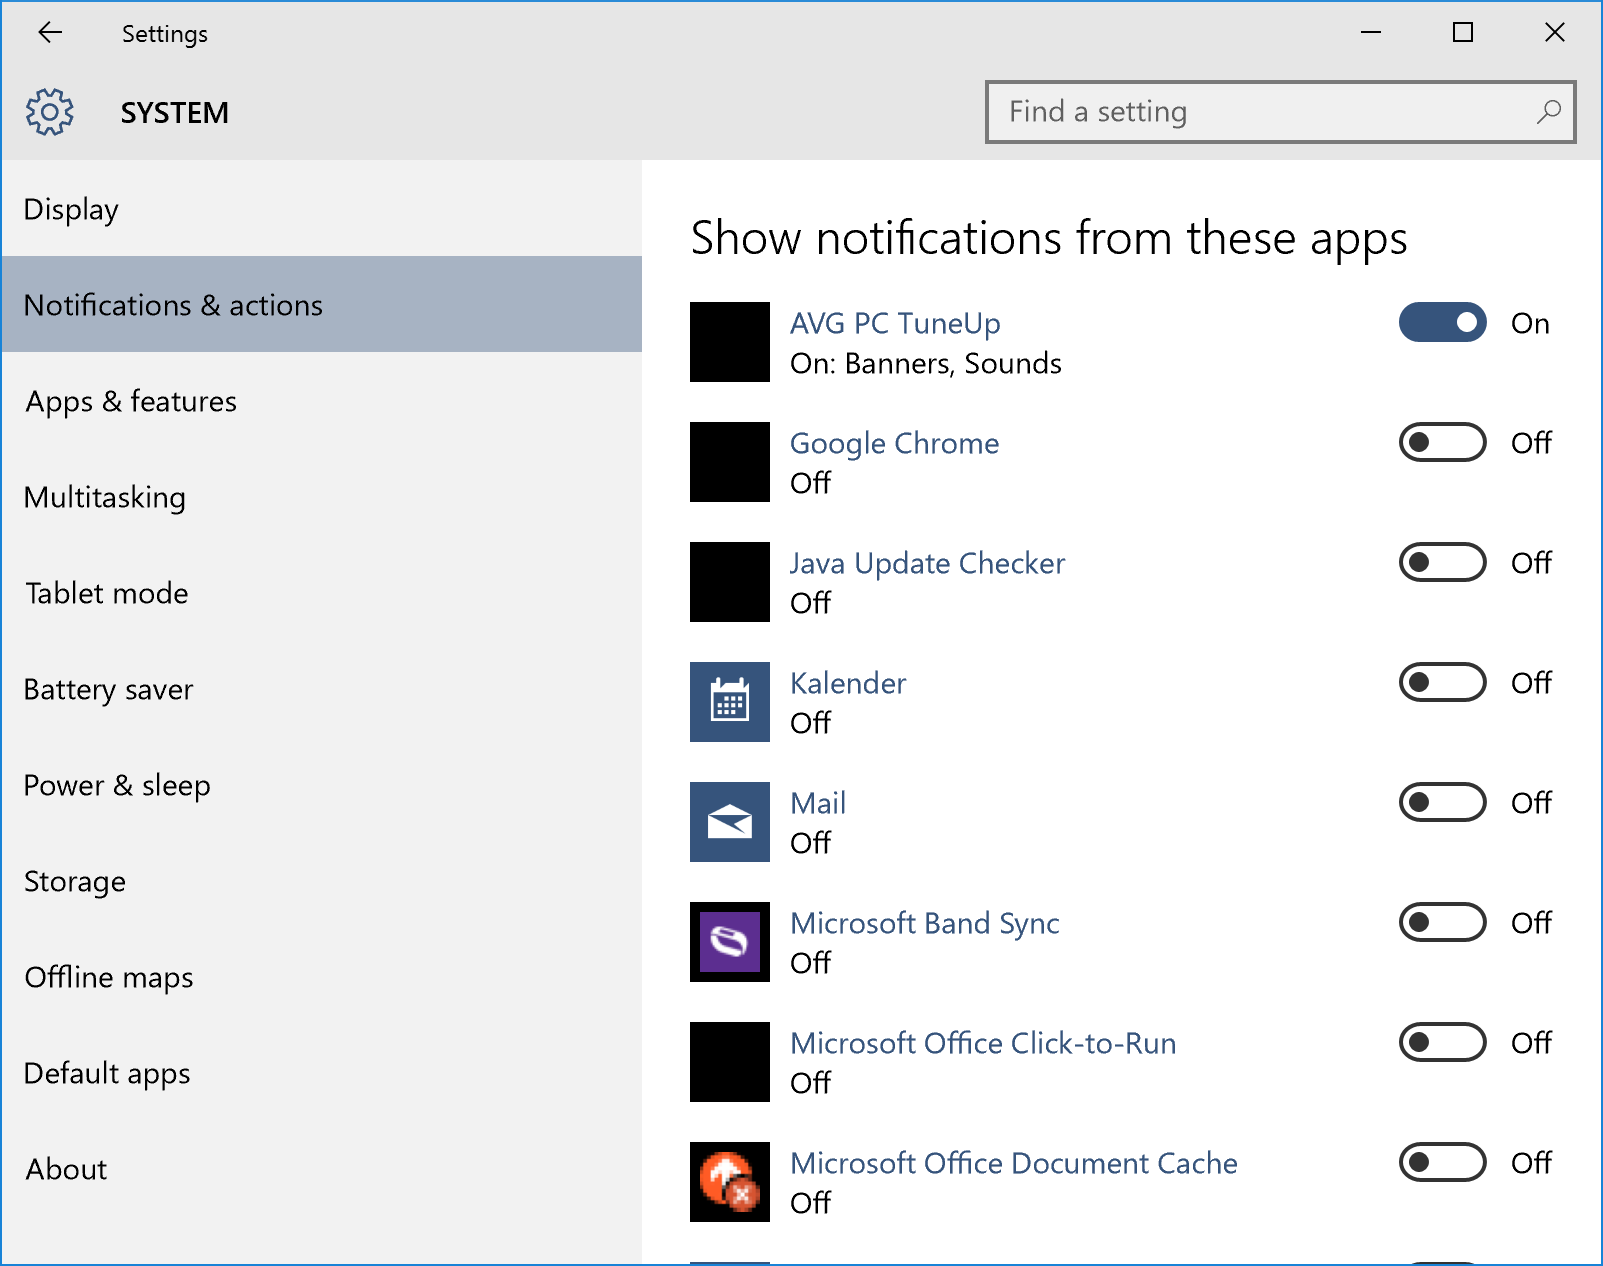Click the Microsoft Band Sync icon

tap(730, 942)
